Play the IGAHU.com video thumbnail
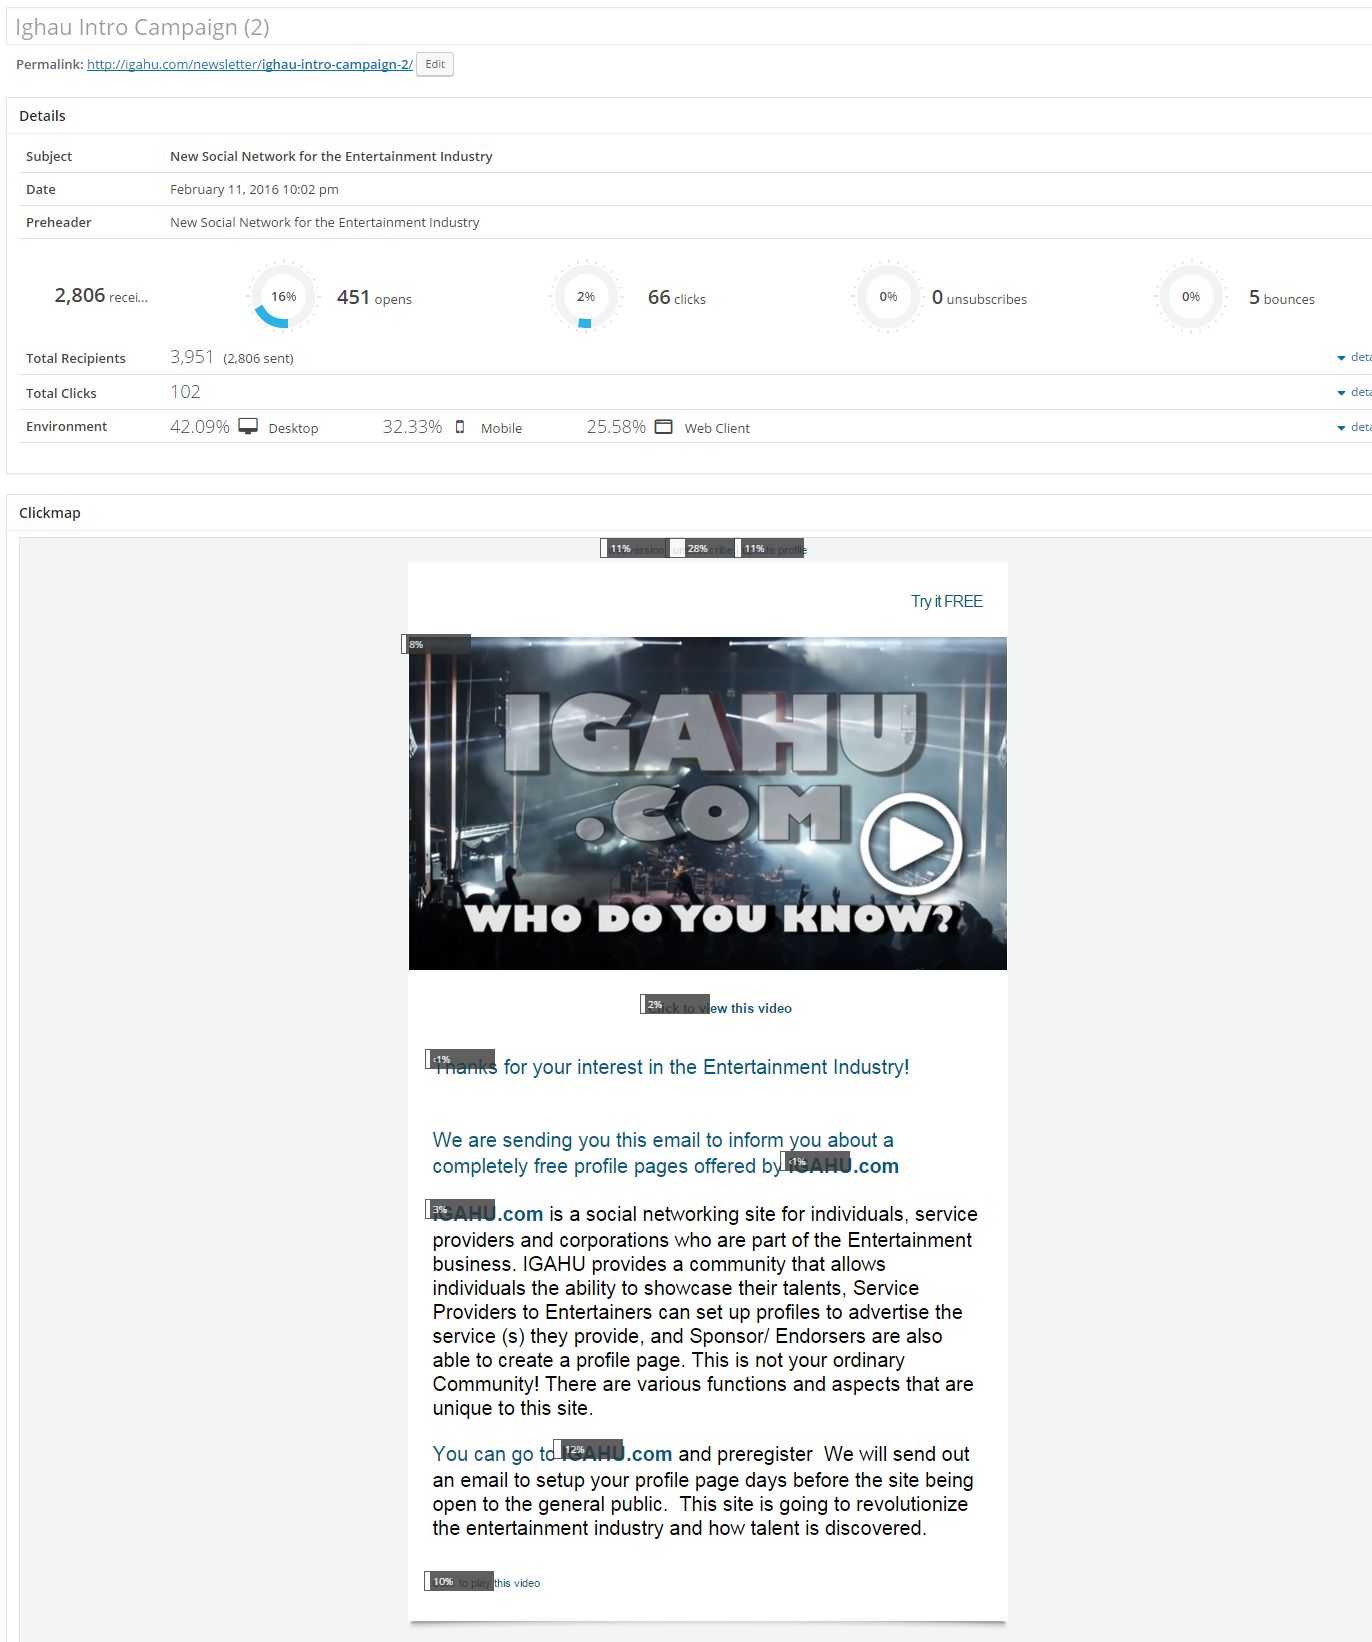Screen dimensions: 1372x1642 point(708,803)
